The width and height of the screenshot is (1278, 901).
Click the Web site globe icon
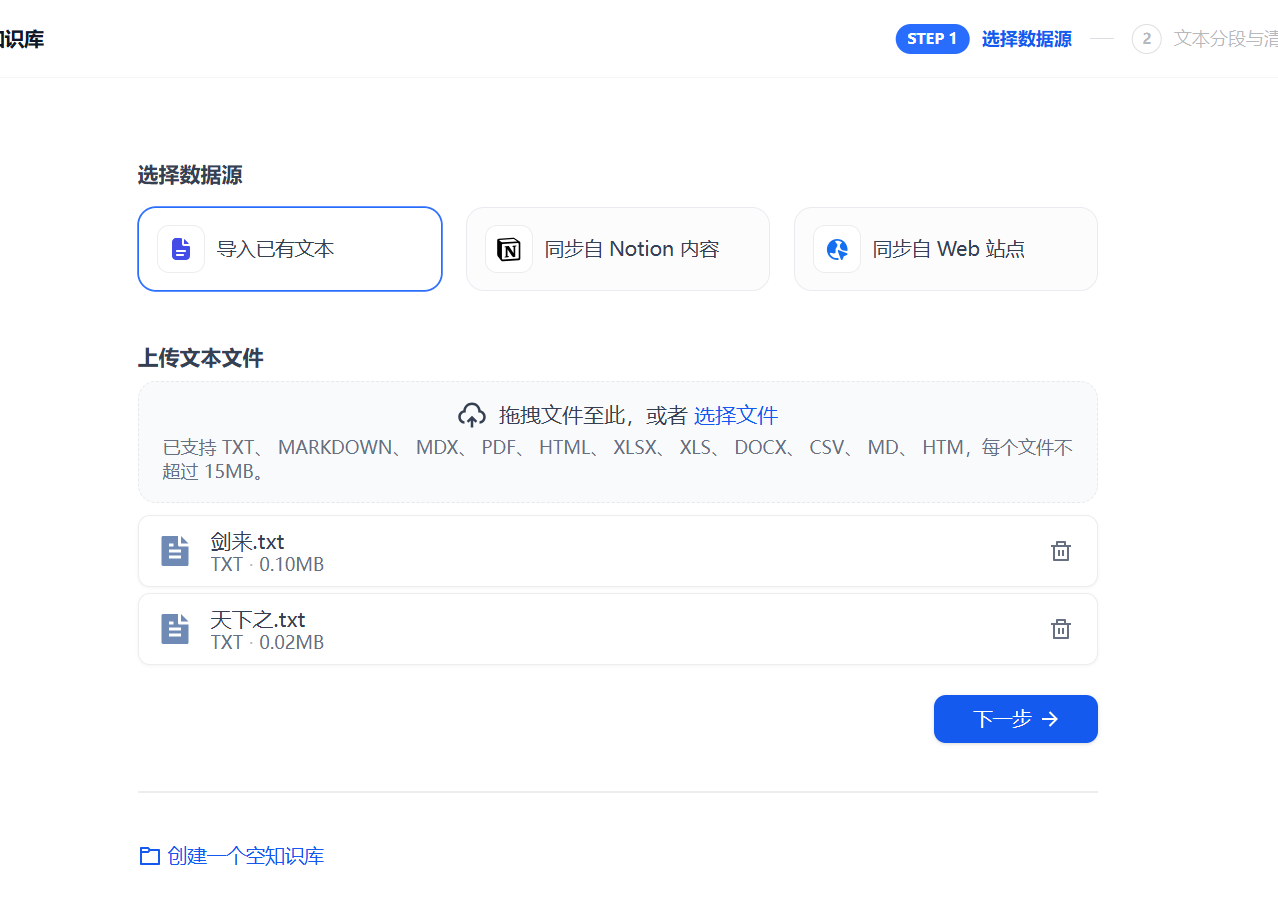[837, 249]
